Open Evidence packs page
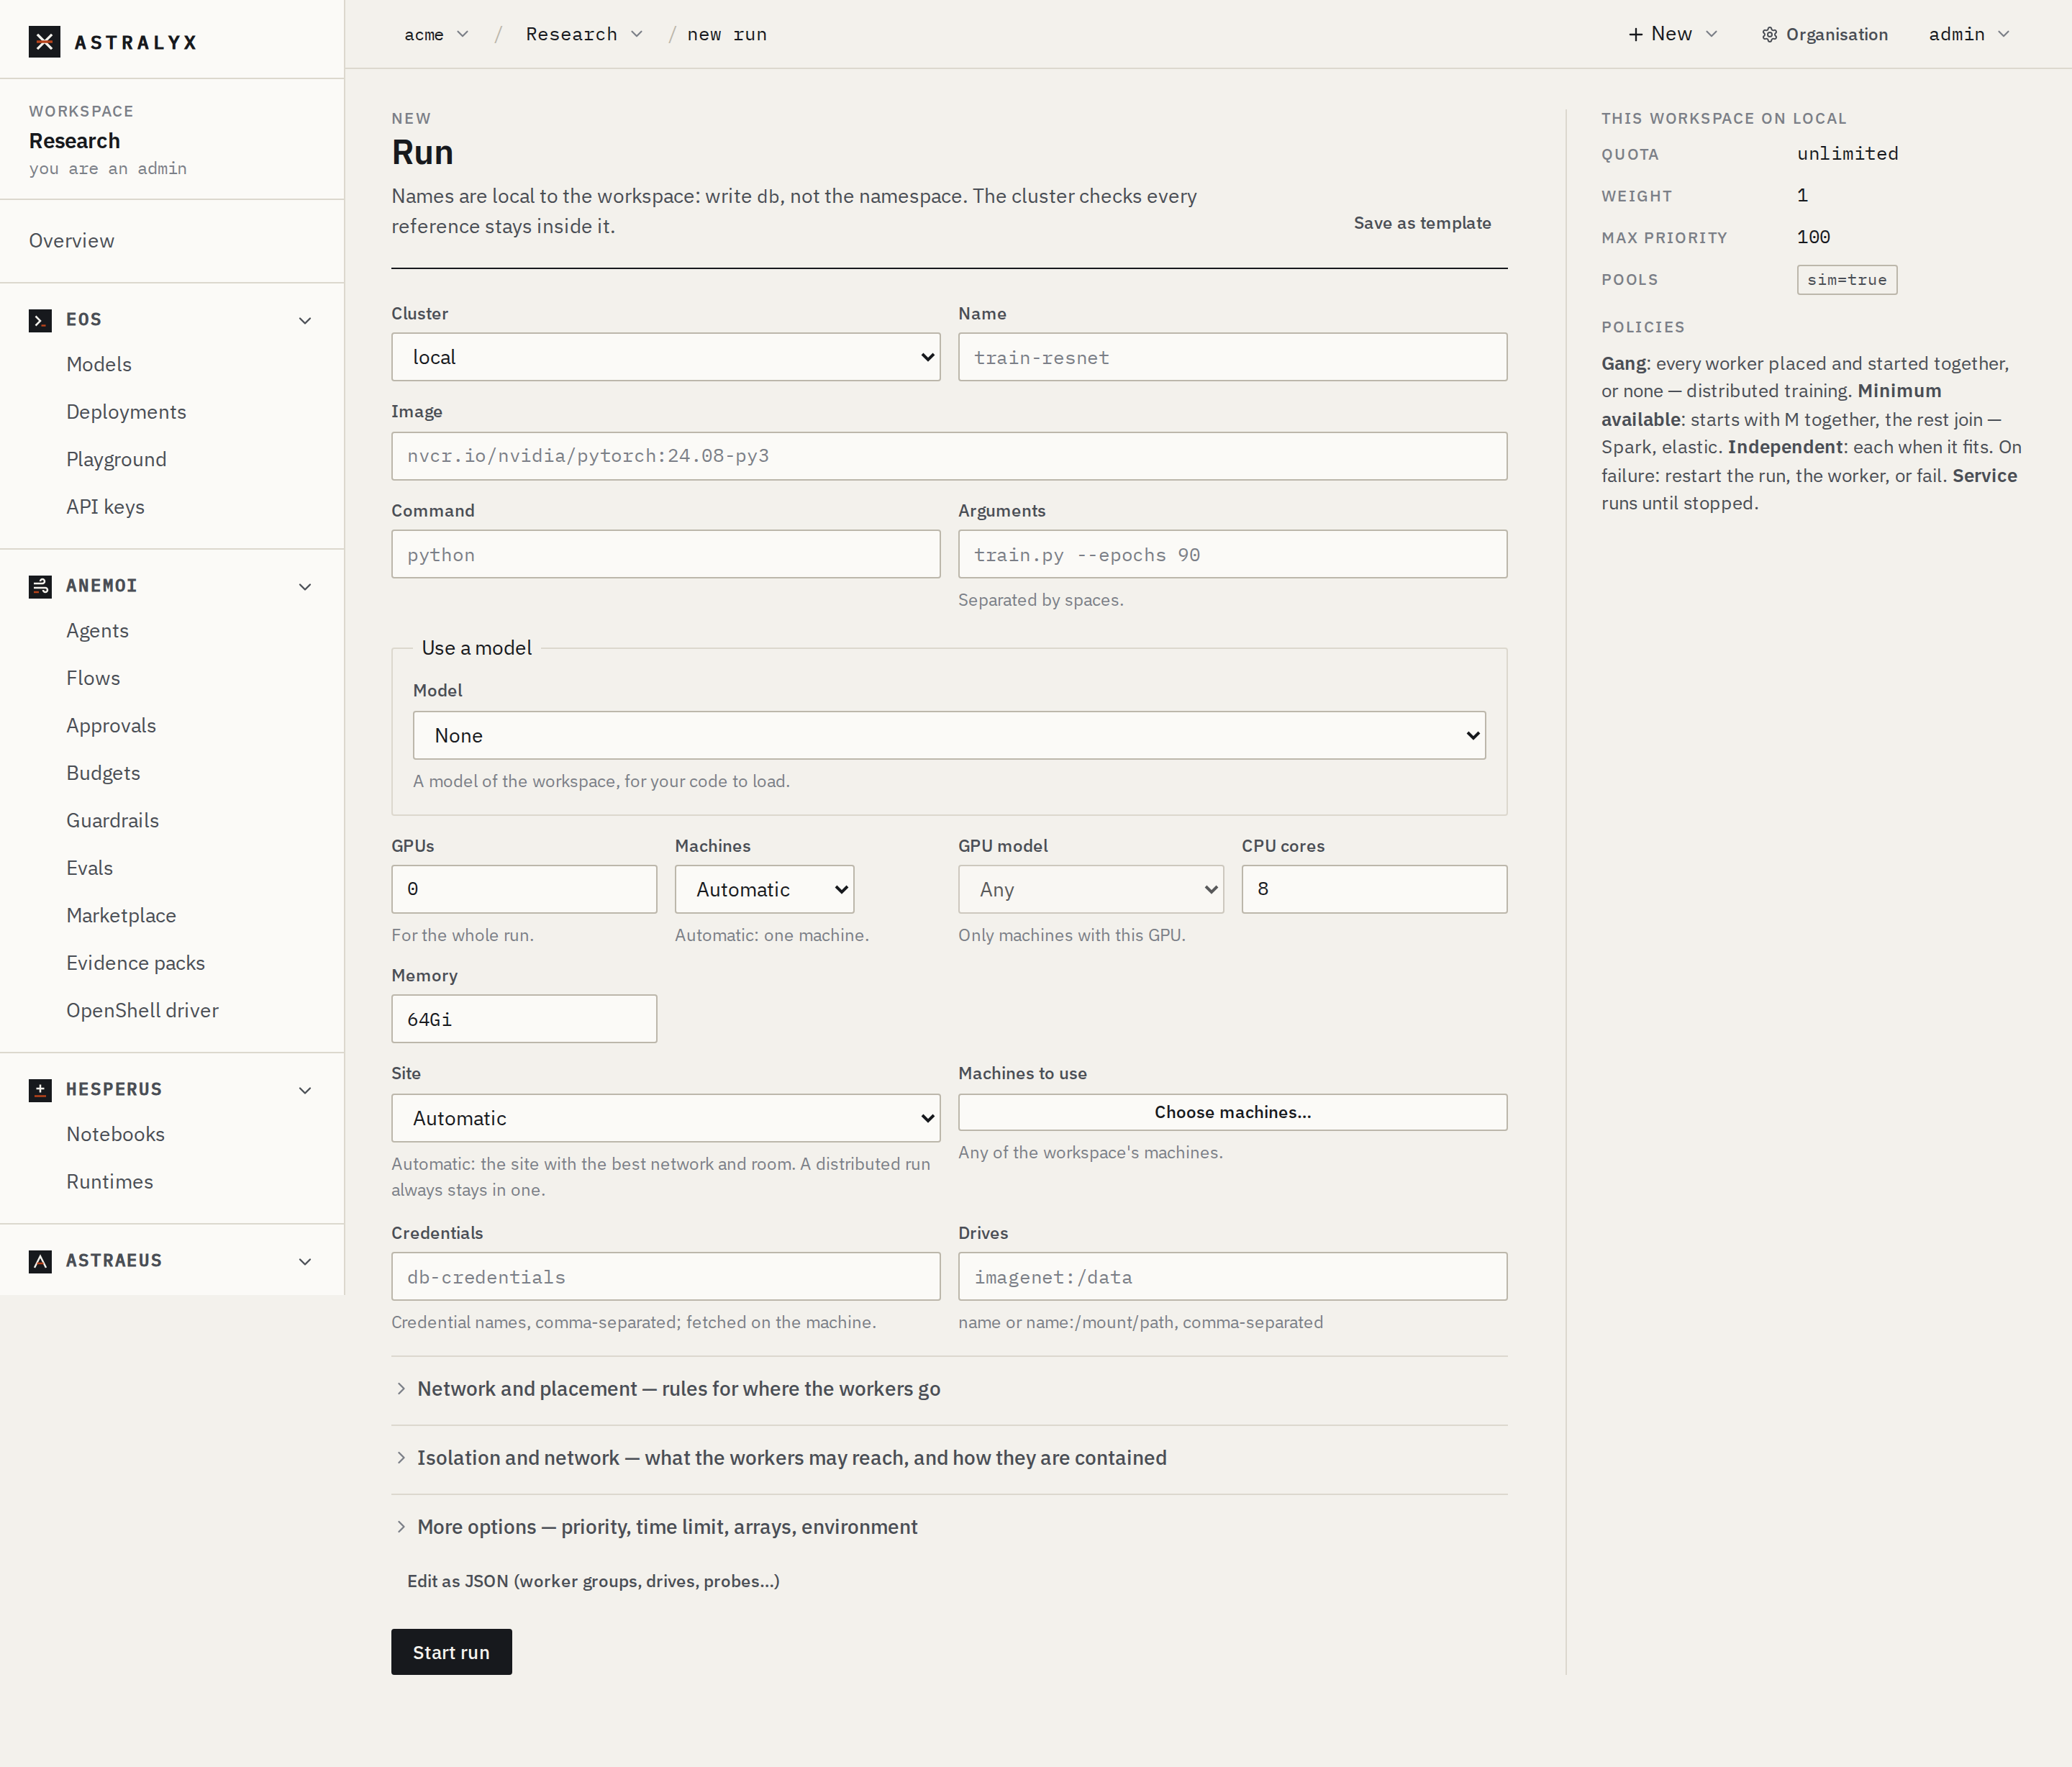The height and width of the screenshot is (1767, 2072). [x=135, y=963]
